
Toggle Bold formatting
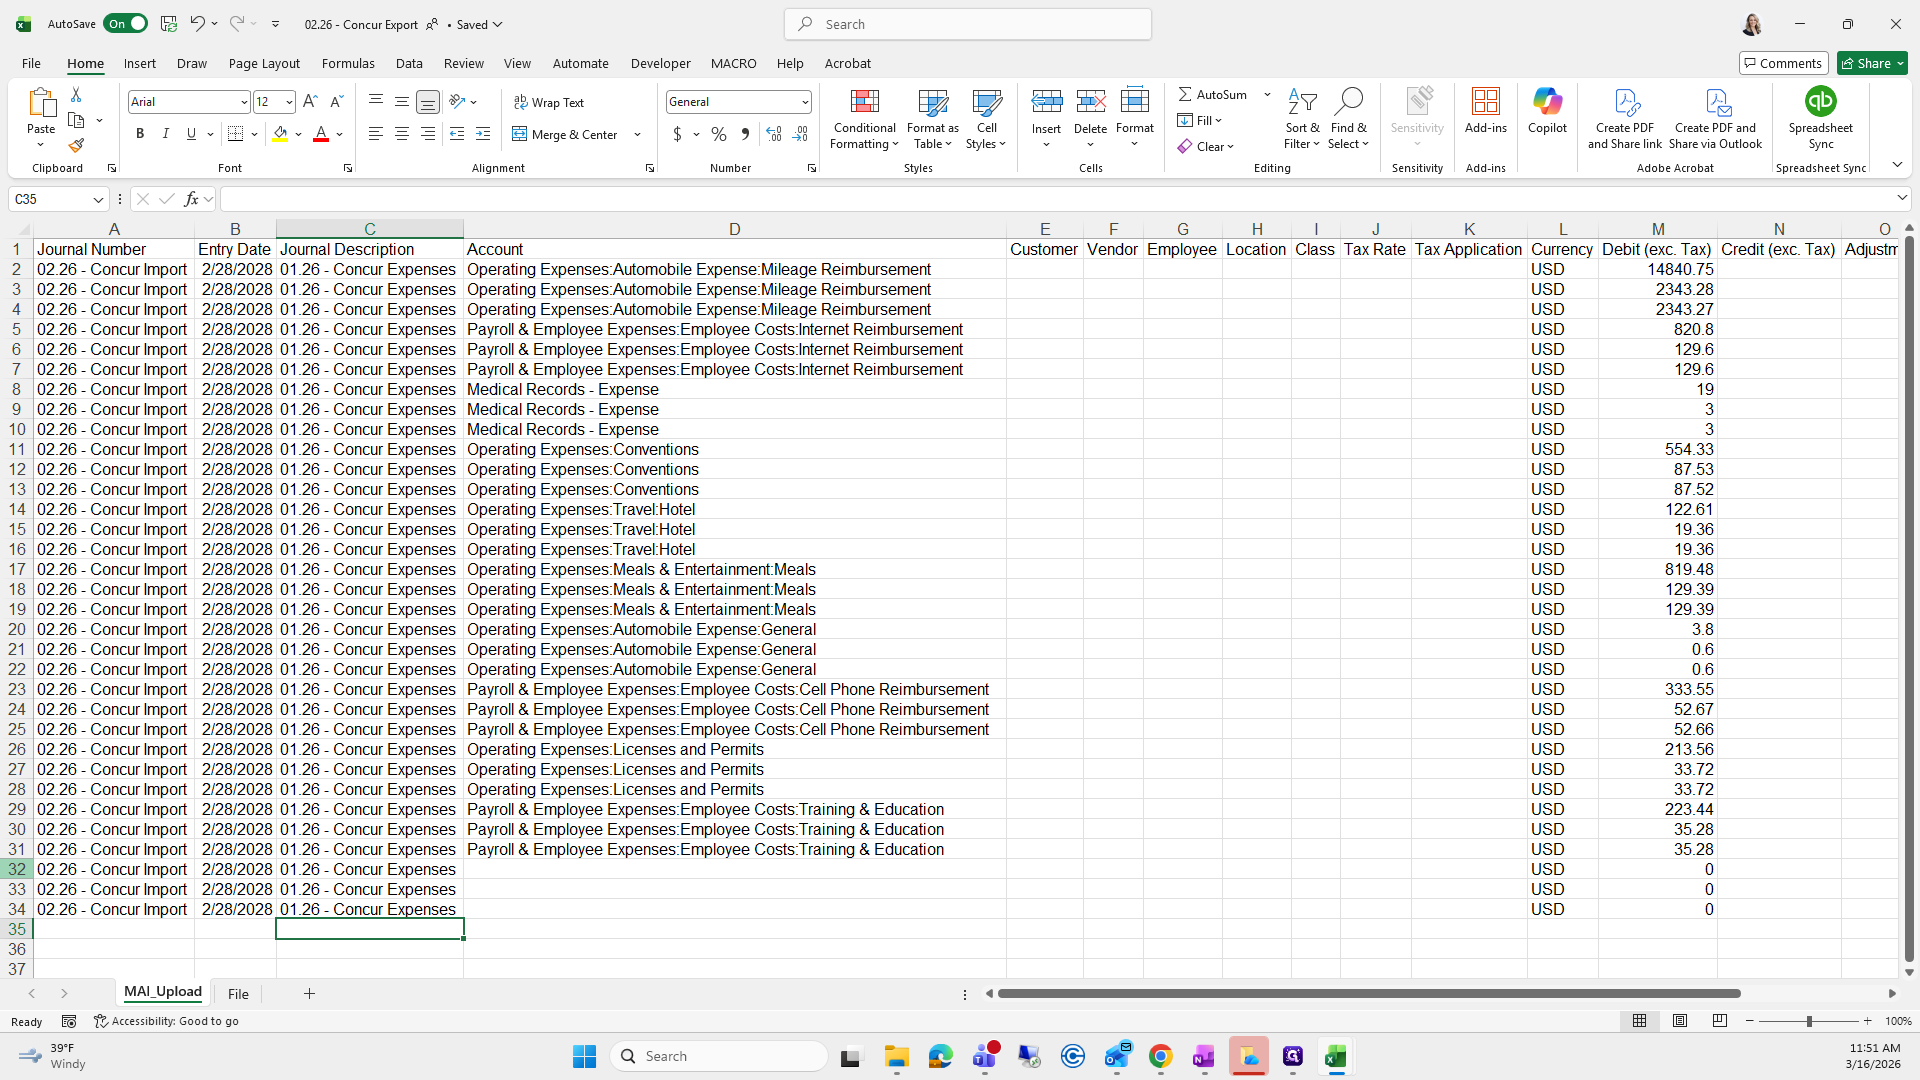tap(140, 134)
